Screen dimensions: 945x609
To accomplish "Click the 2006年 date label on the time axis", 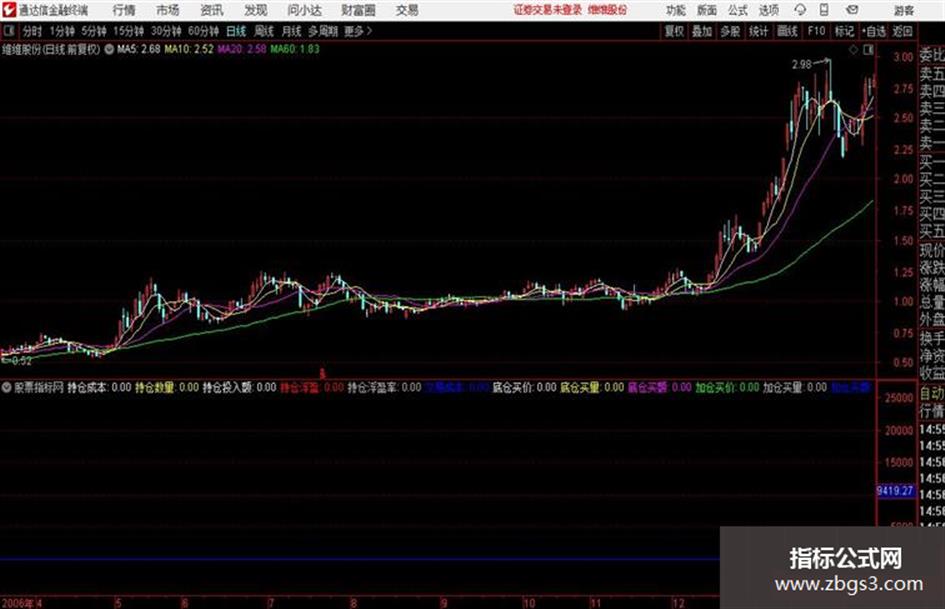I will click(x=18, y=602).
